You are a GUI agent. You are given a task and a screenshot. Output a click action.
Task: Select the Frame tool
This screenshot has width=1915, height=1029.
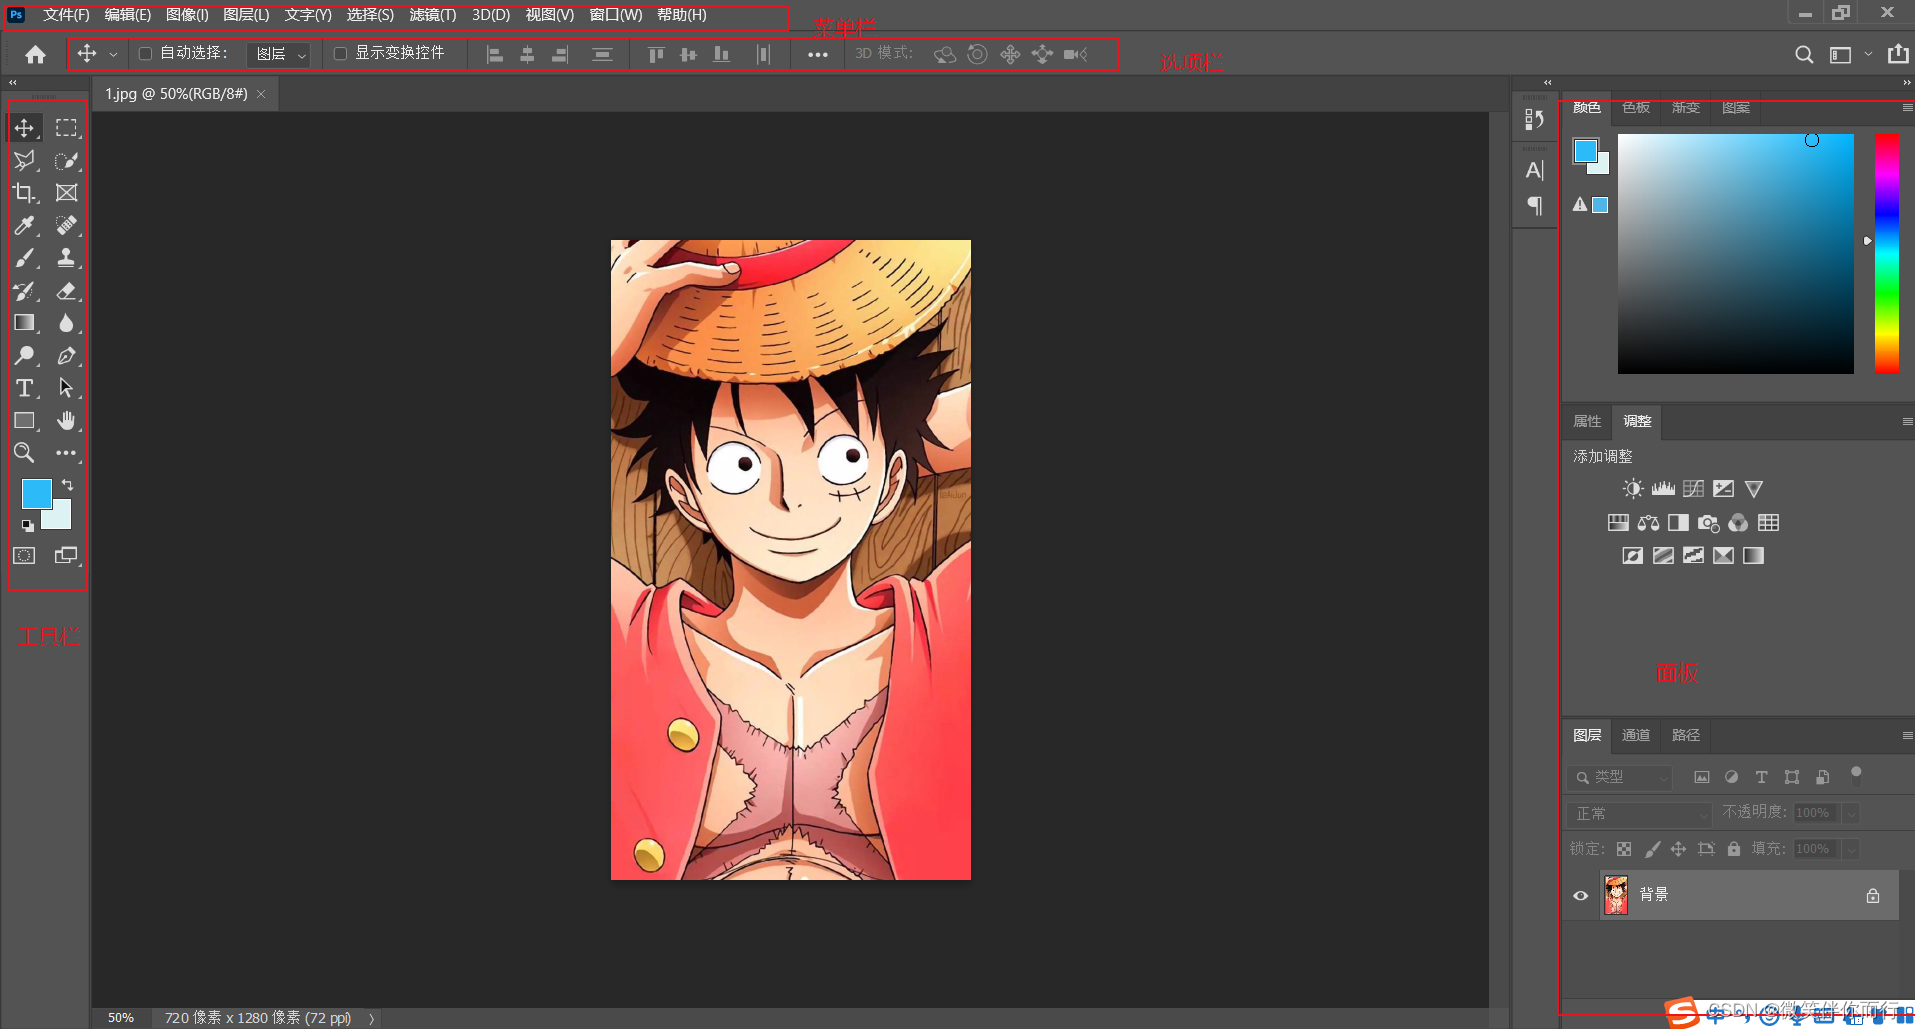pyautogui.click(x=66, y=193)
